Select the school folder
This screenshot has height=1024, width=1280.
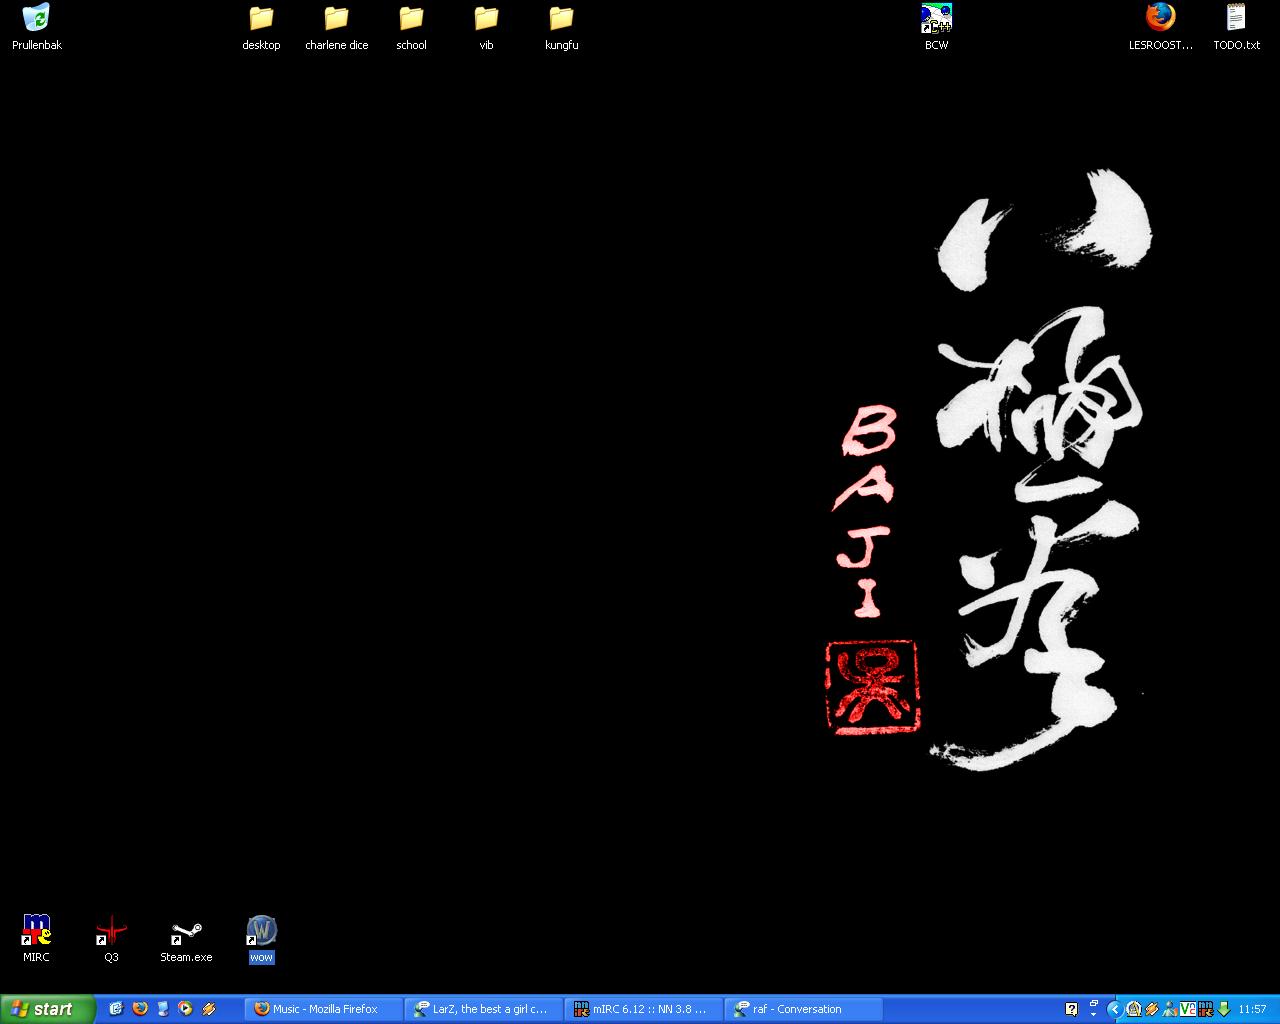[411, 19]
